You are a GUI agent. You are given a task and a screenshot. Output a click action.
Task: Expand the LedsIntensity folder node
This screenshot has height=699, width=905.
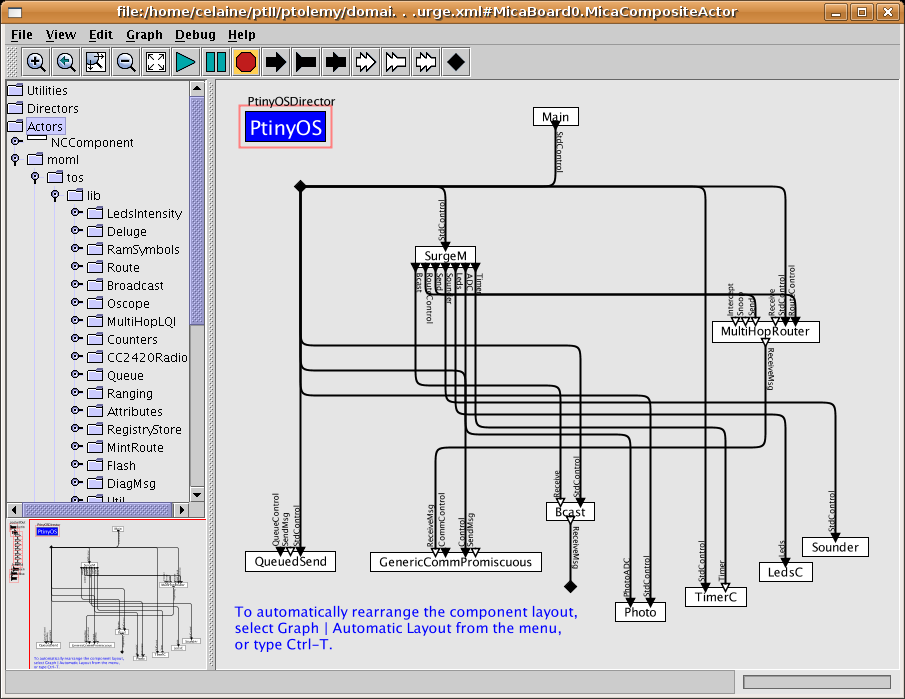[x=76, y=212]
